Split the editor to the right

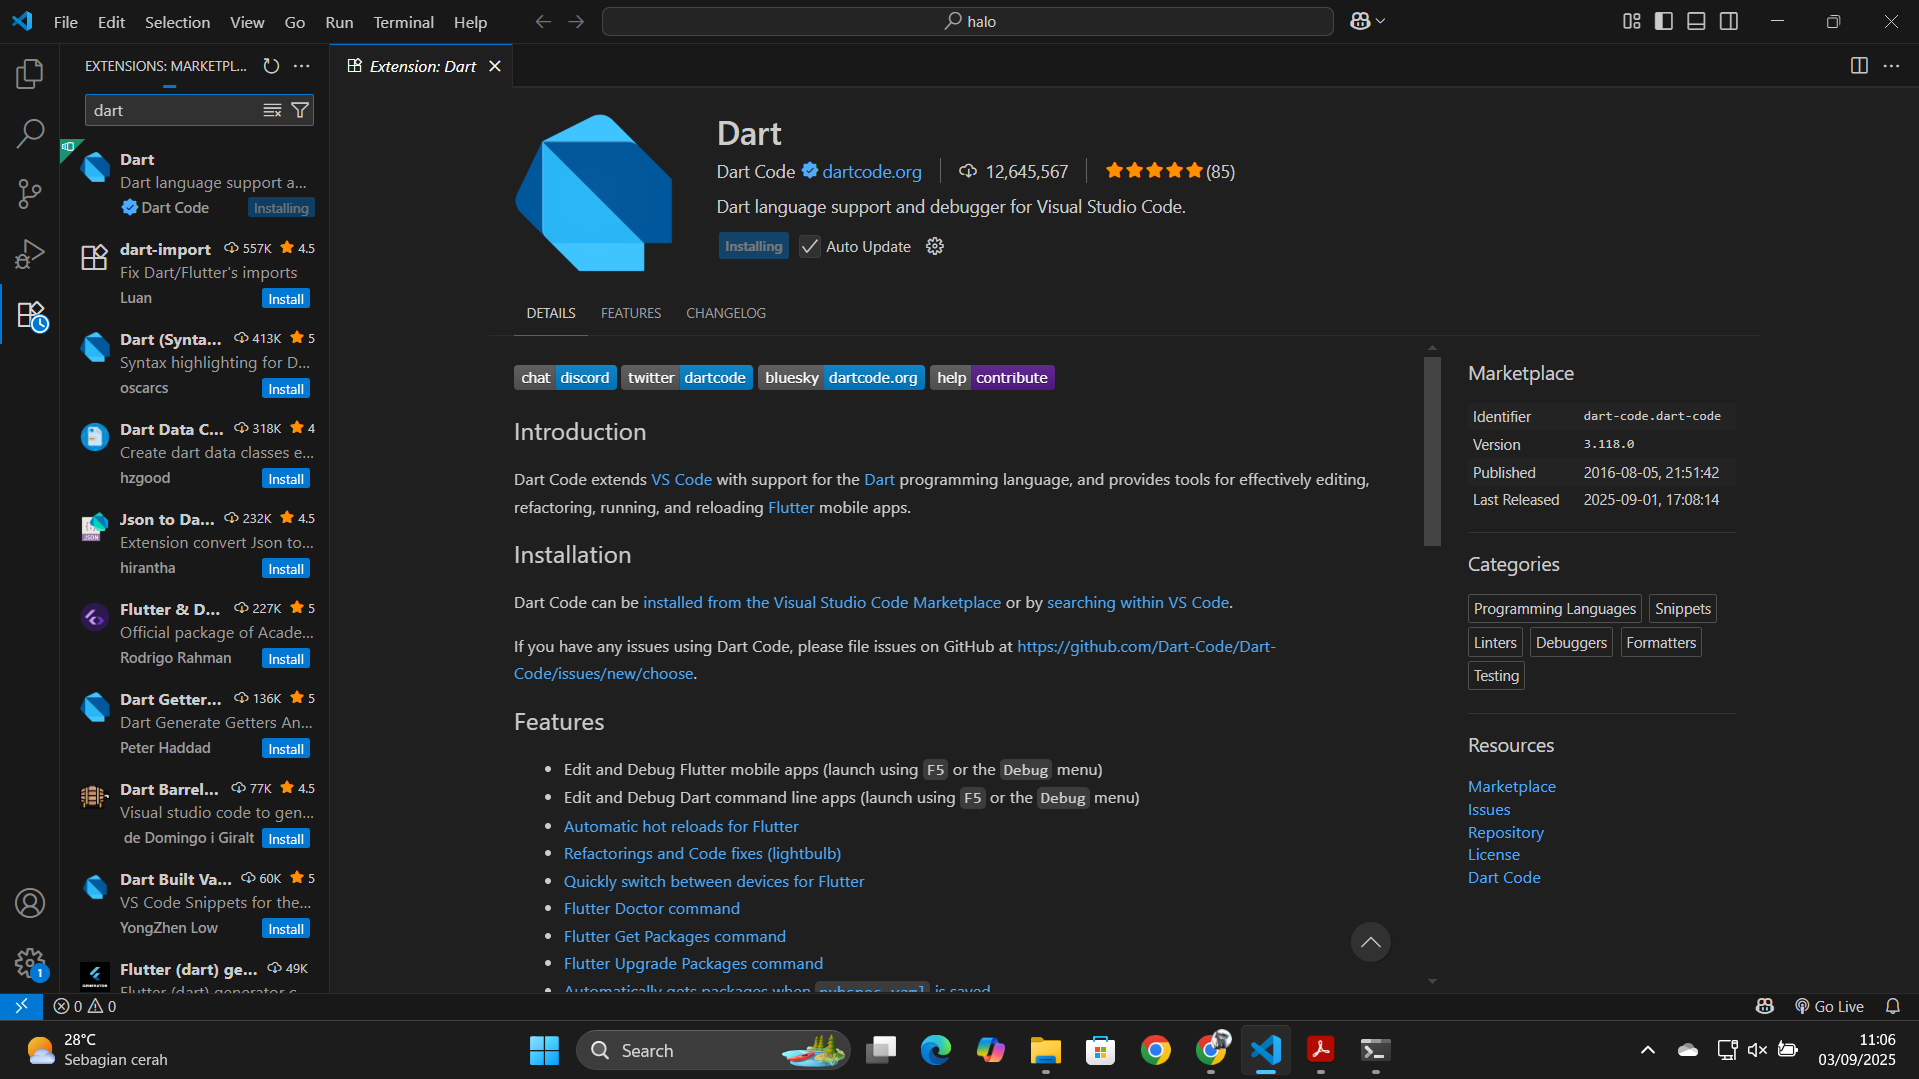point(1859,66)
